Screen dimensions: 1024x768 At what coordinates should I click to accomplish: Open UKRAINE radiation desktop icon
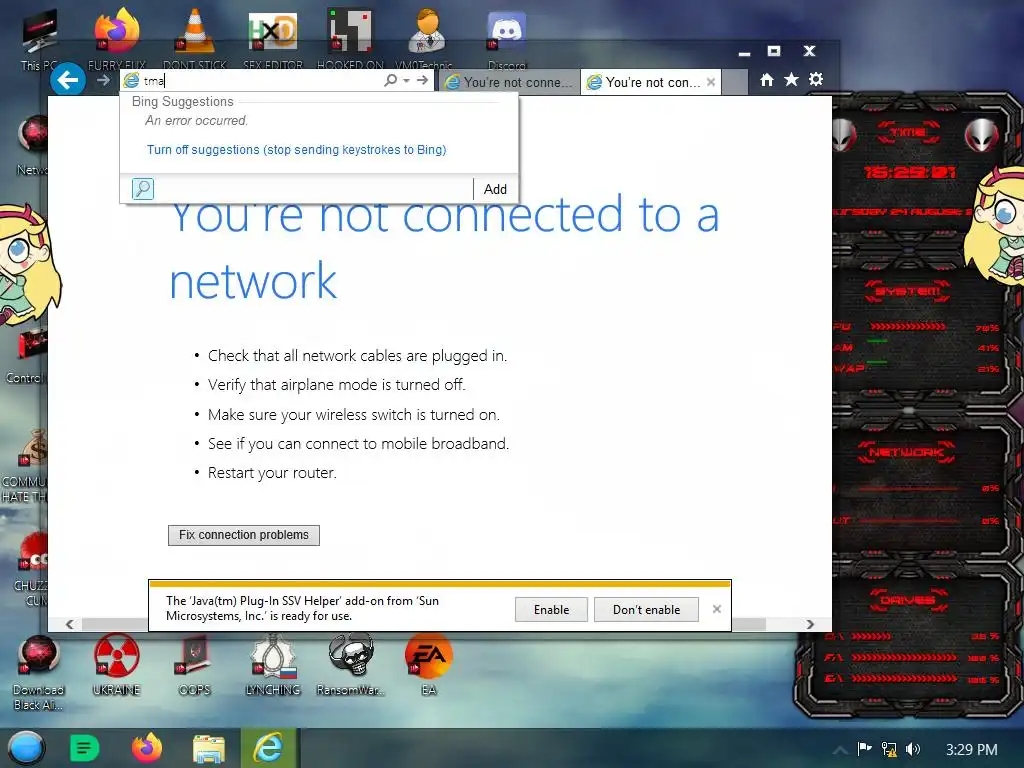coord(116,665)
